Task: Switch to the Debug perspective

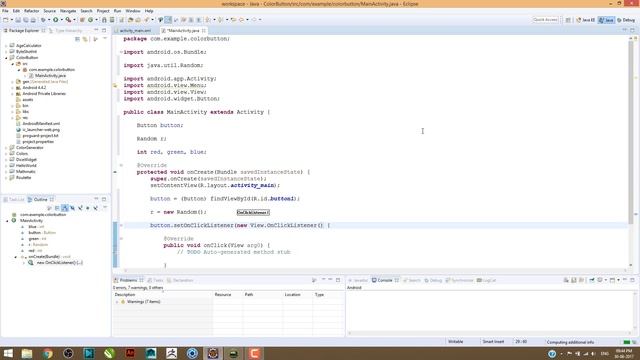Action: [626, 20]
